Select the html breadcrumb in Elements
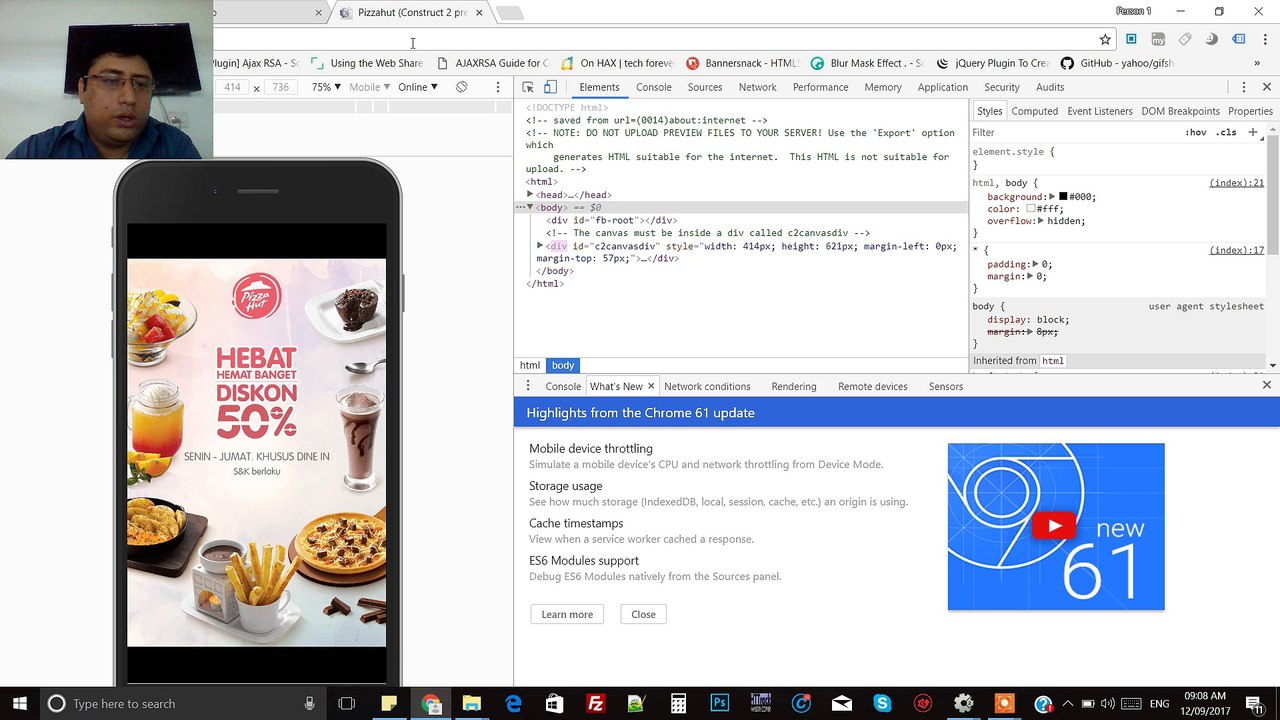Screen dimensions: 1280x720 pos(530,365)
